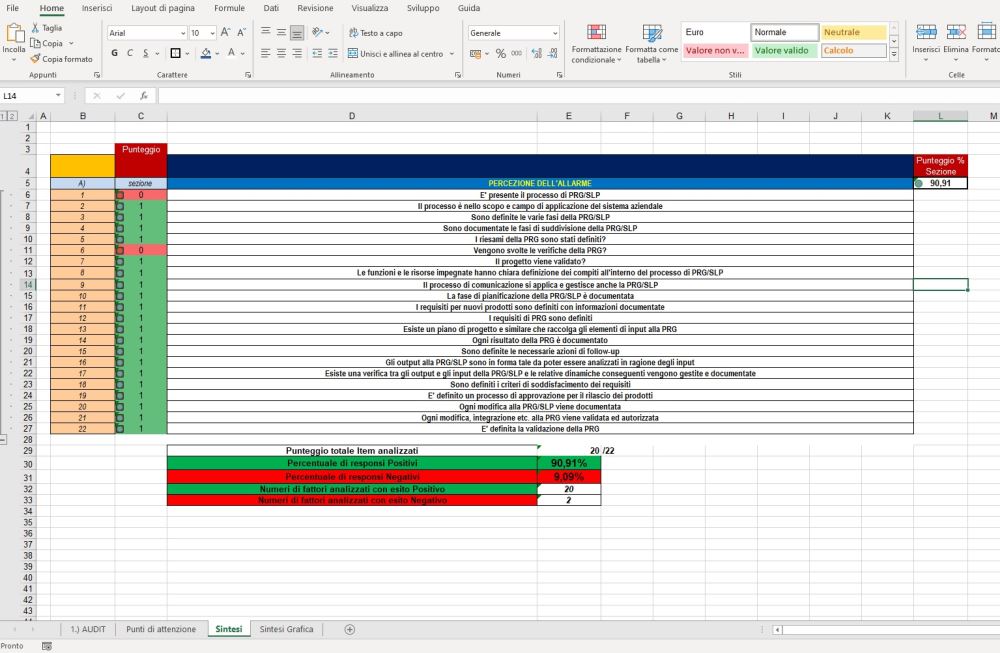Apply the Valore valido cell style
Image resolution: width=1000 pixels, height=653 pixels.
click(783, 51)
